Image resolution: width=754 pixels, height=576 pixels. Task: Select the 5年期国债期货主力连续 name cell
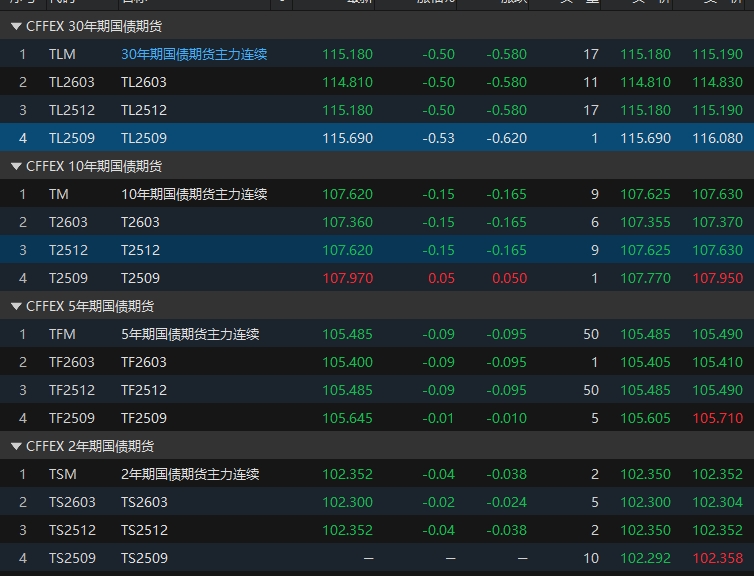190,334
